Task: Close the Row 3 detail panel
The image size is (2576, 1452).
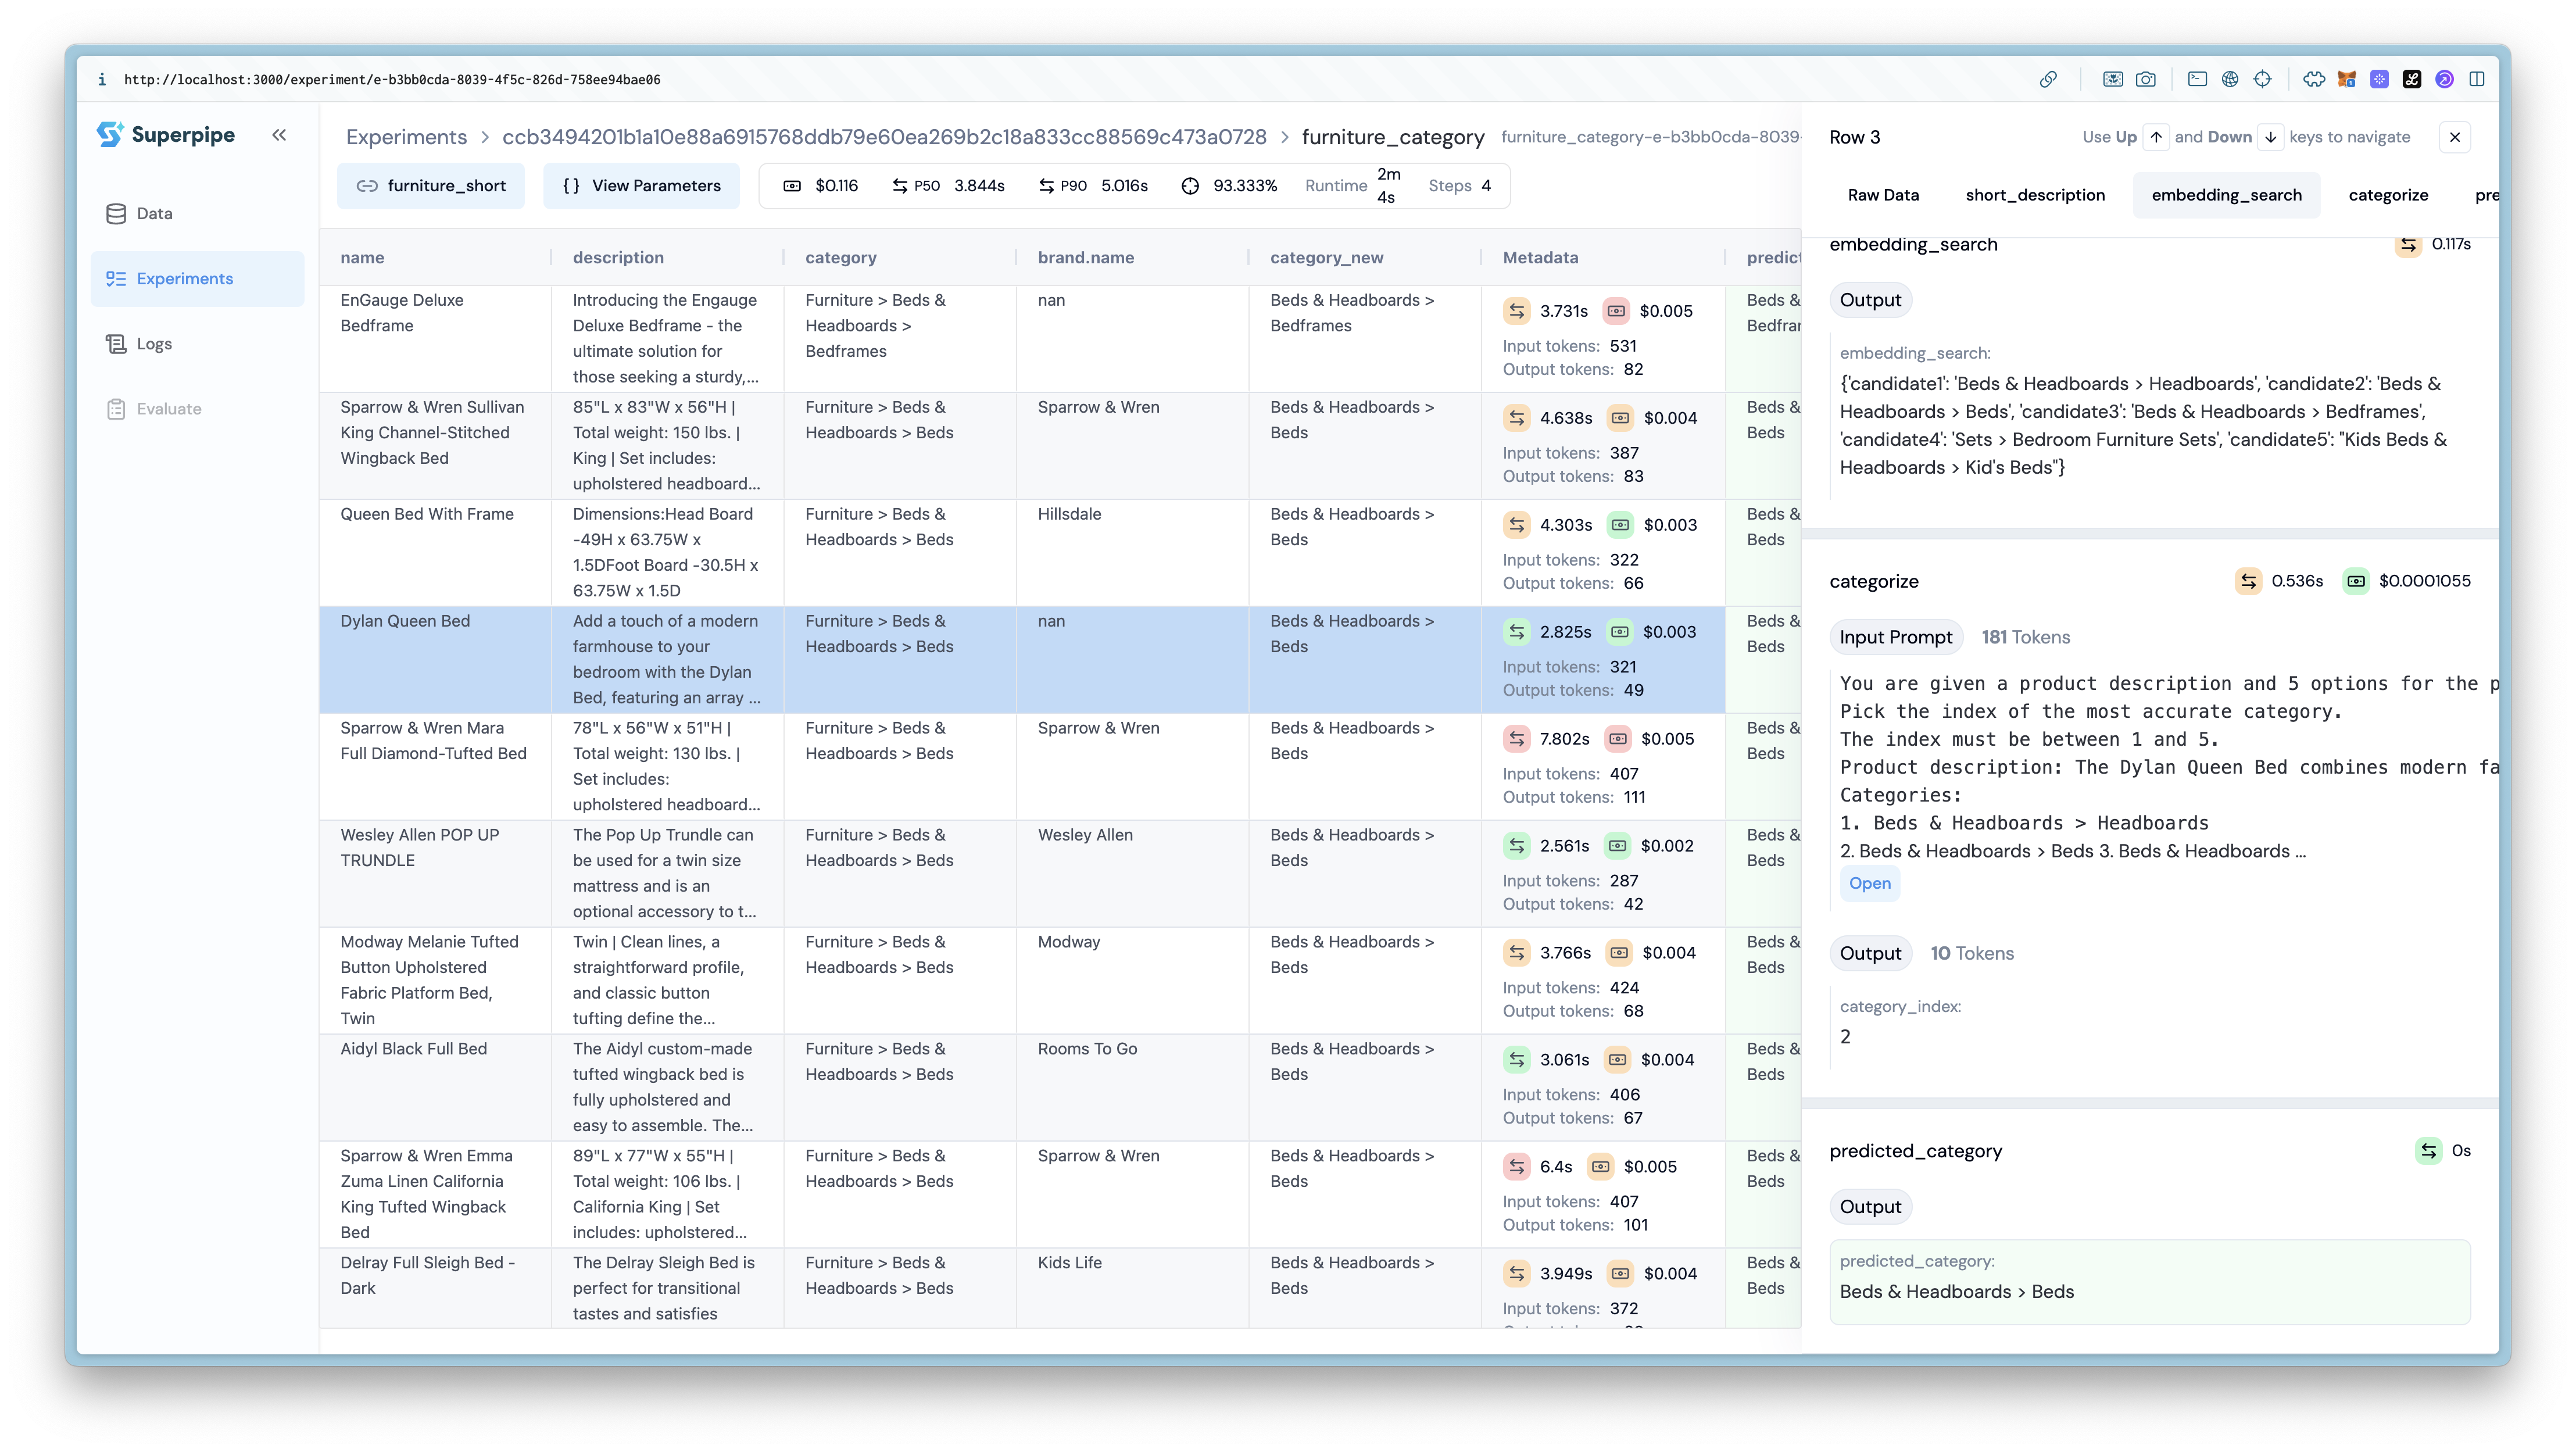Action: click(x=2455, y=137)
